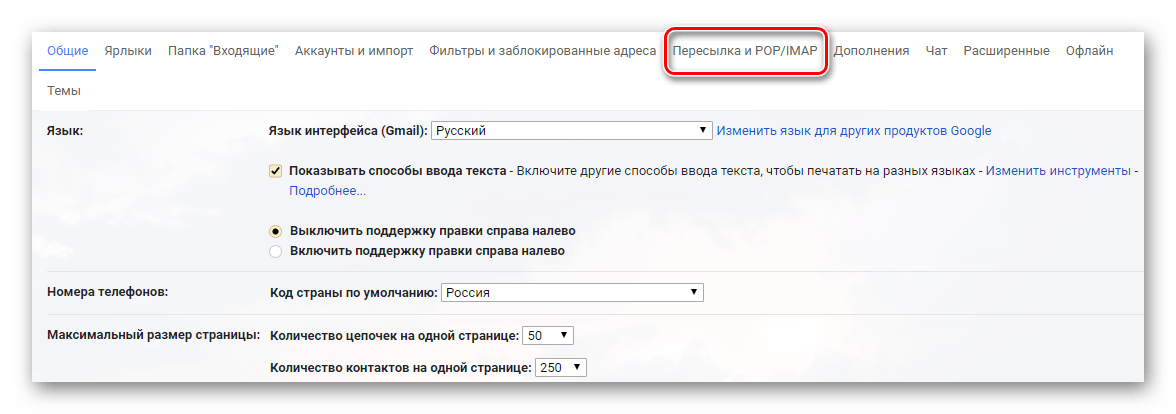Select Выключить поддержку правки справа налево

point(275,231)
